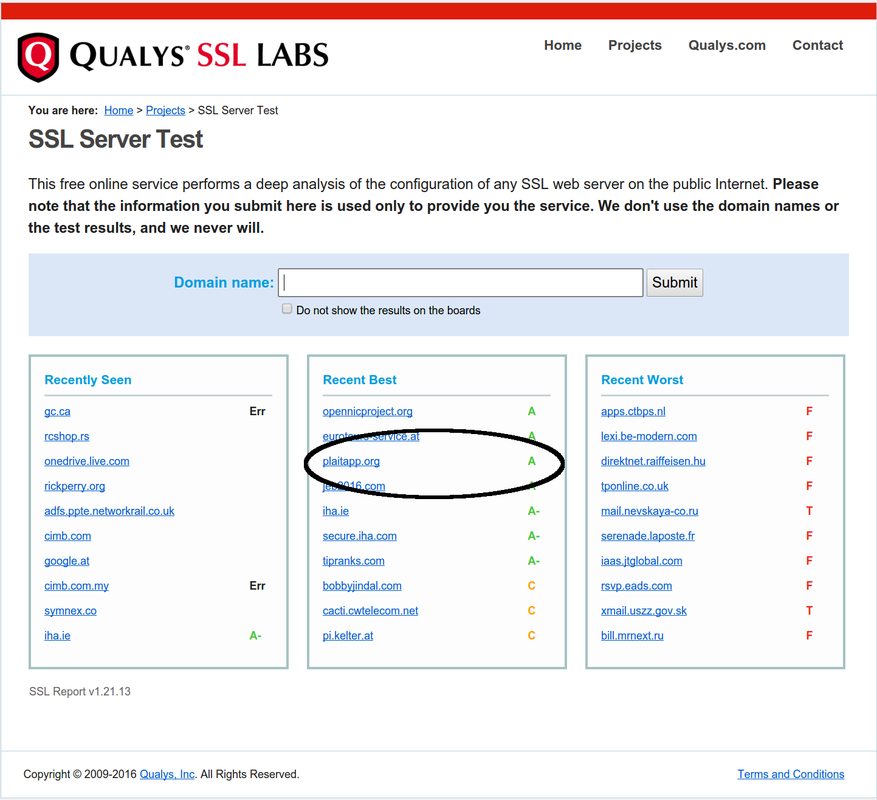Open the plaitapp.org link
Image resolution: width=877 pixels, height=800 pixels.
coord(351,461)
